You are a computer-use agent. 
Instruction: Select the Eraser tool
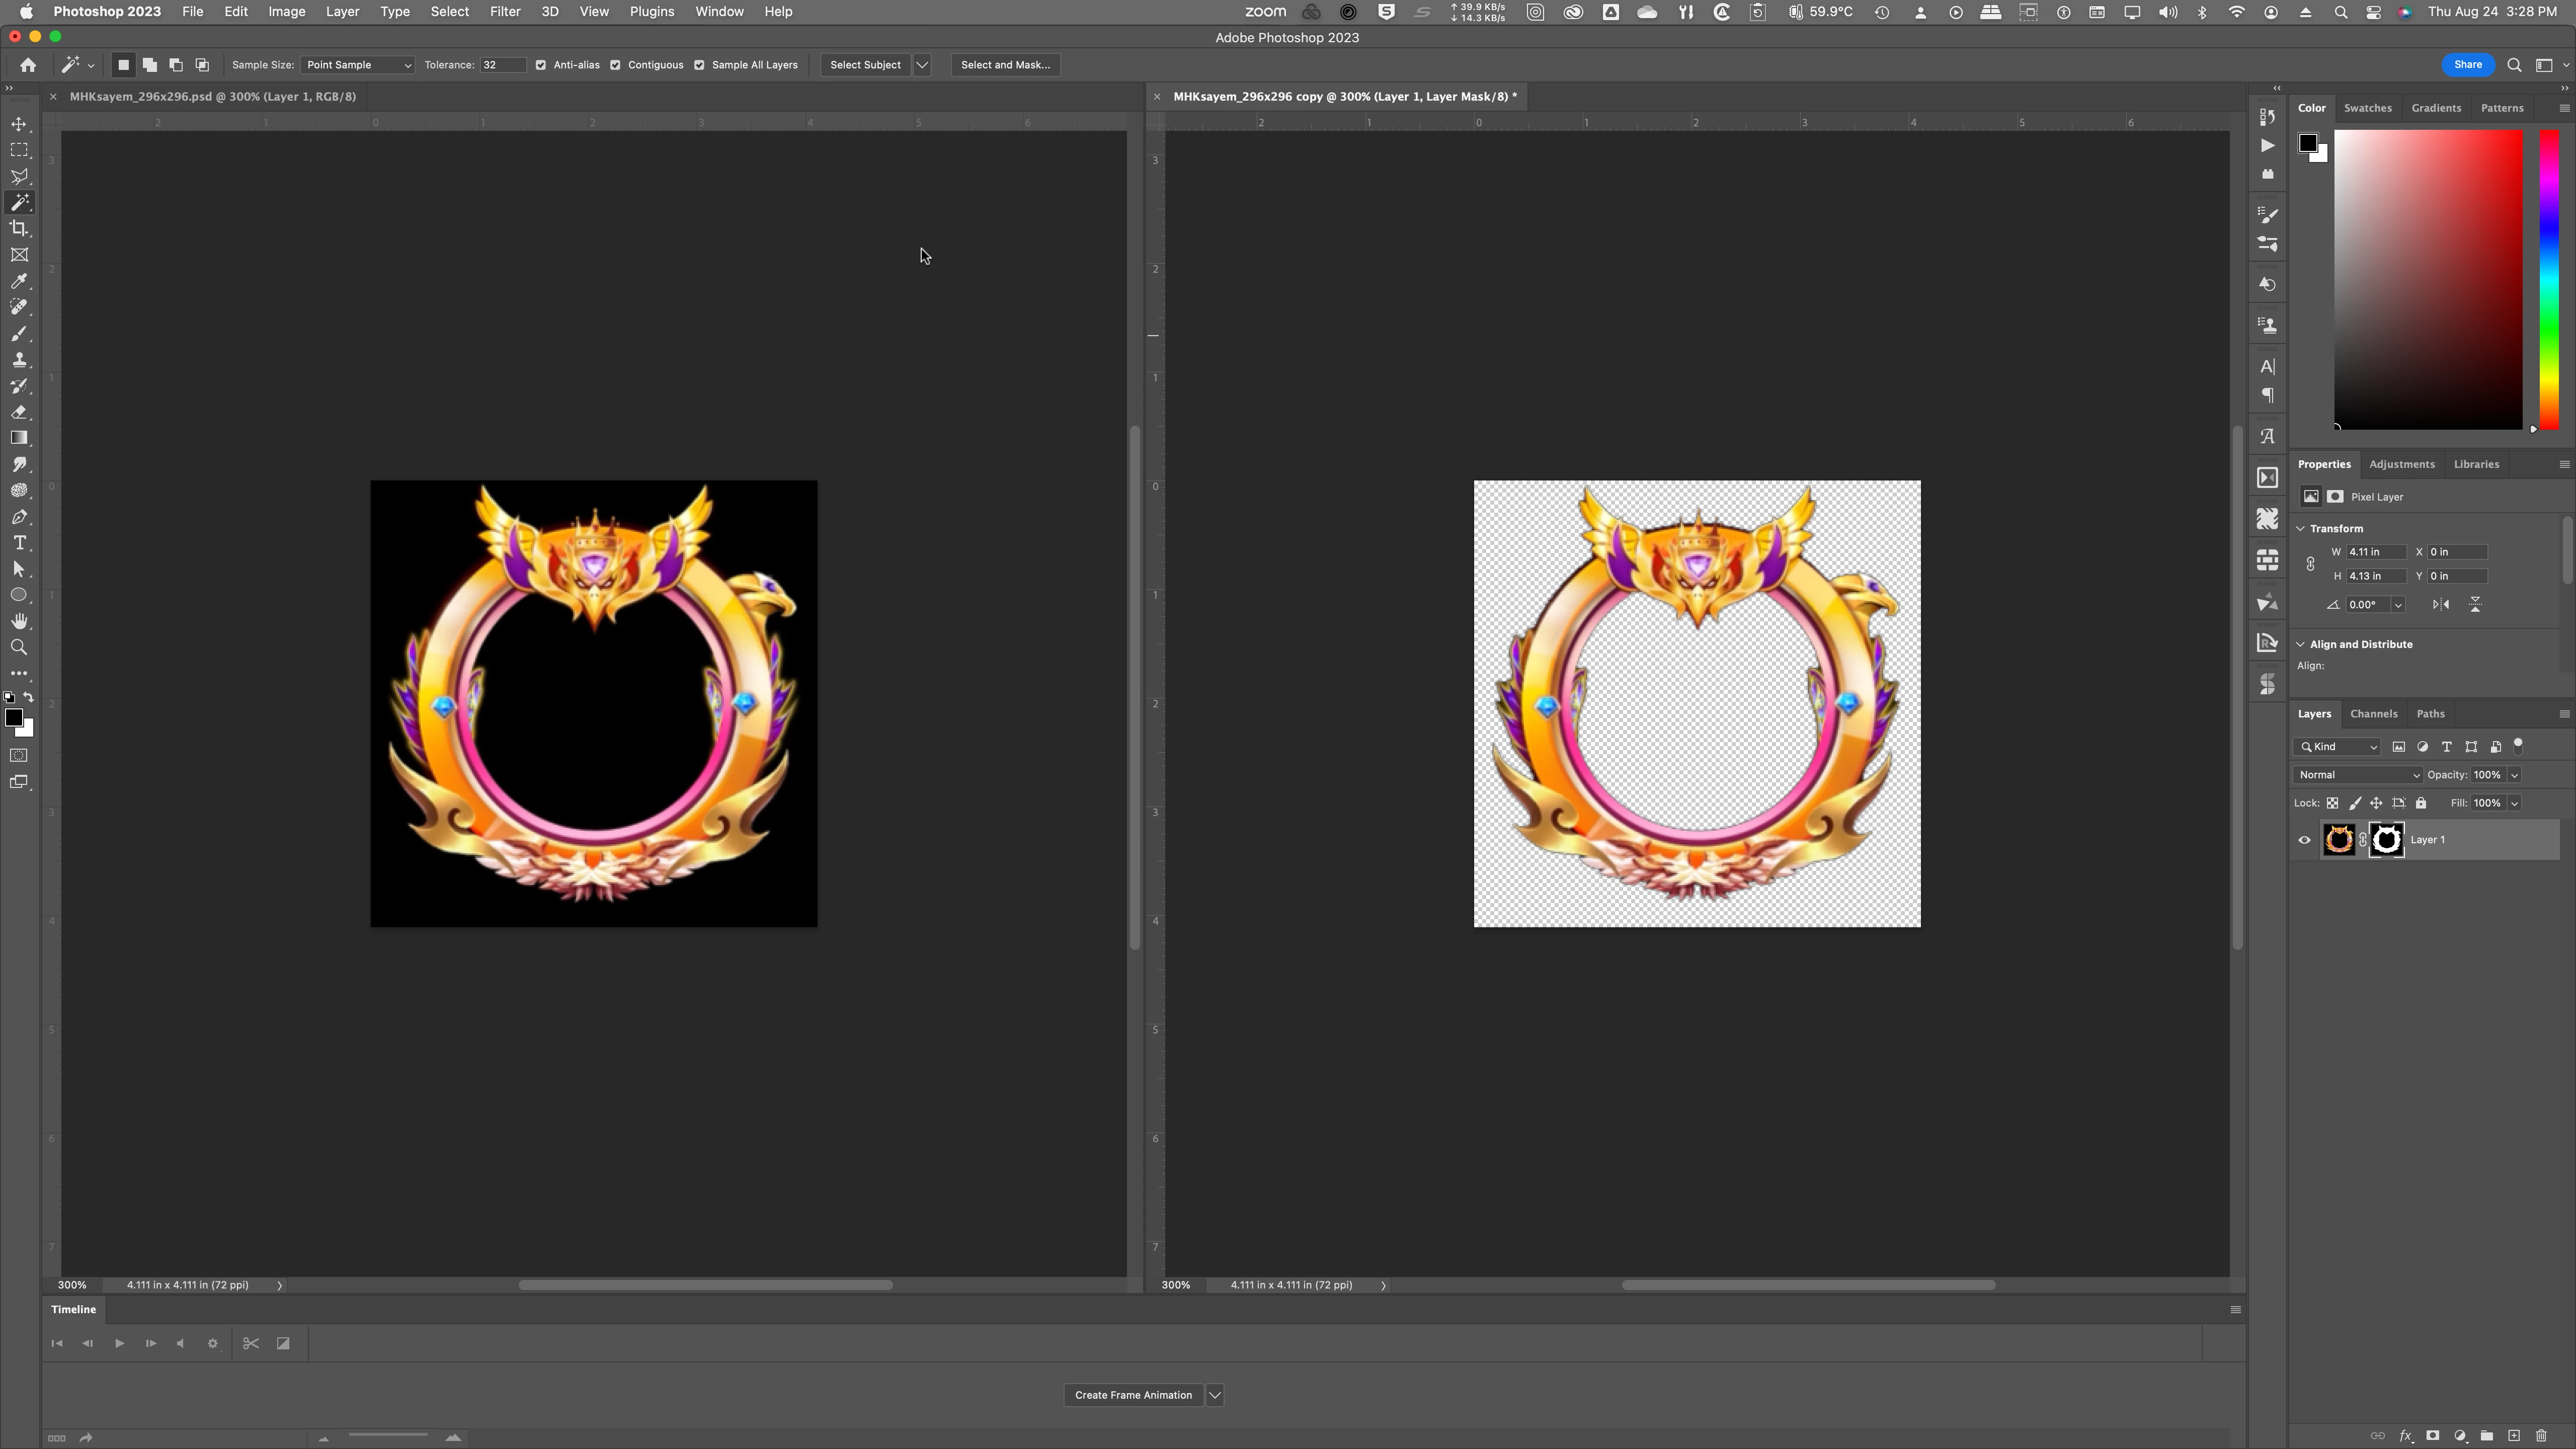click(19, 412)
